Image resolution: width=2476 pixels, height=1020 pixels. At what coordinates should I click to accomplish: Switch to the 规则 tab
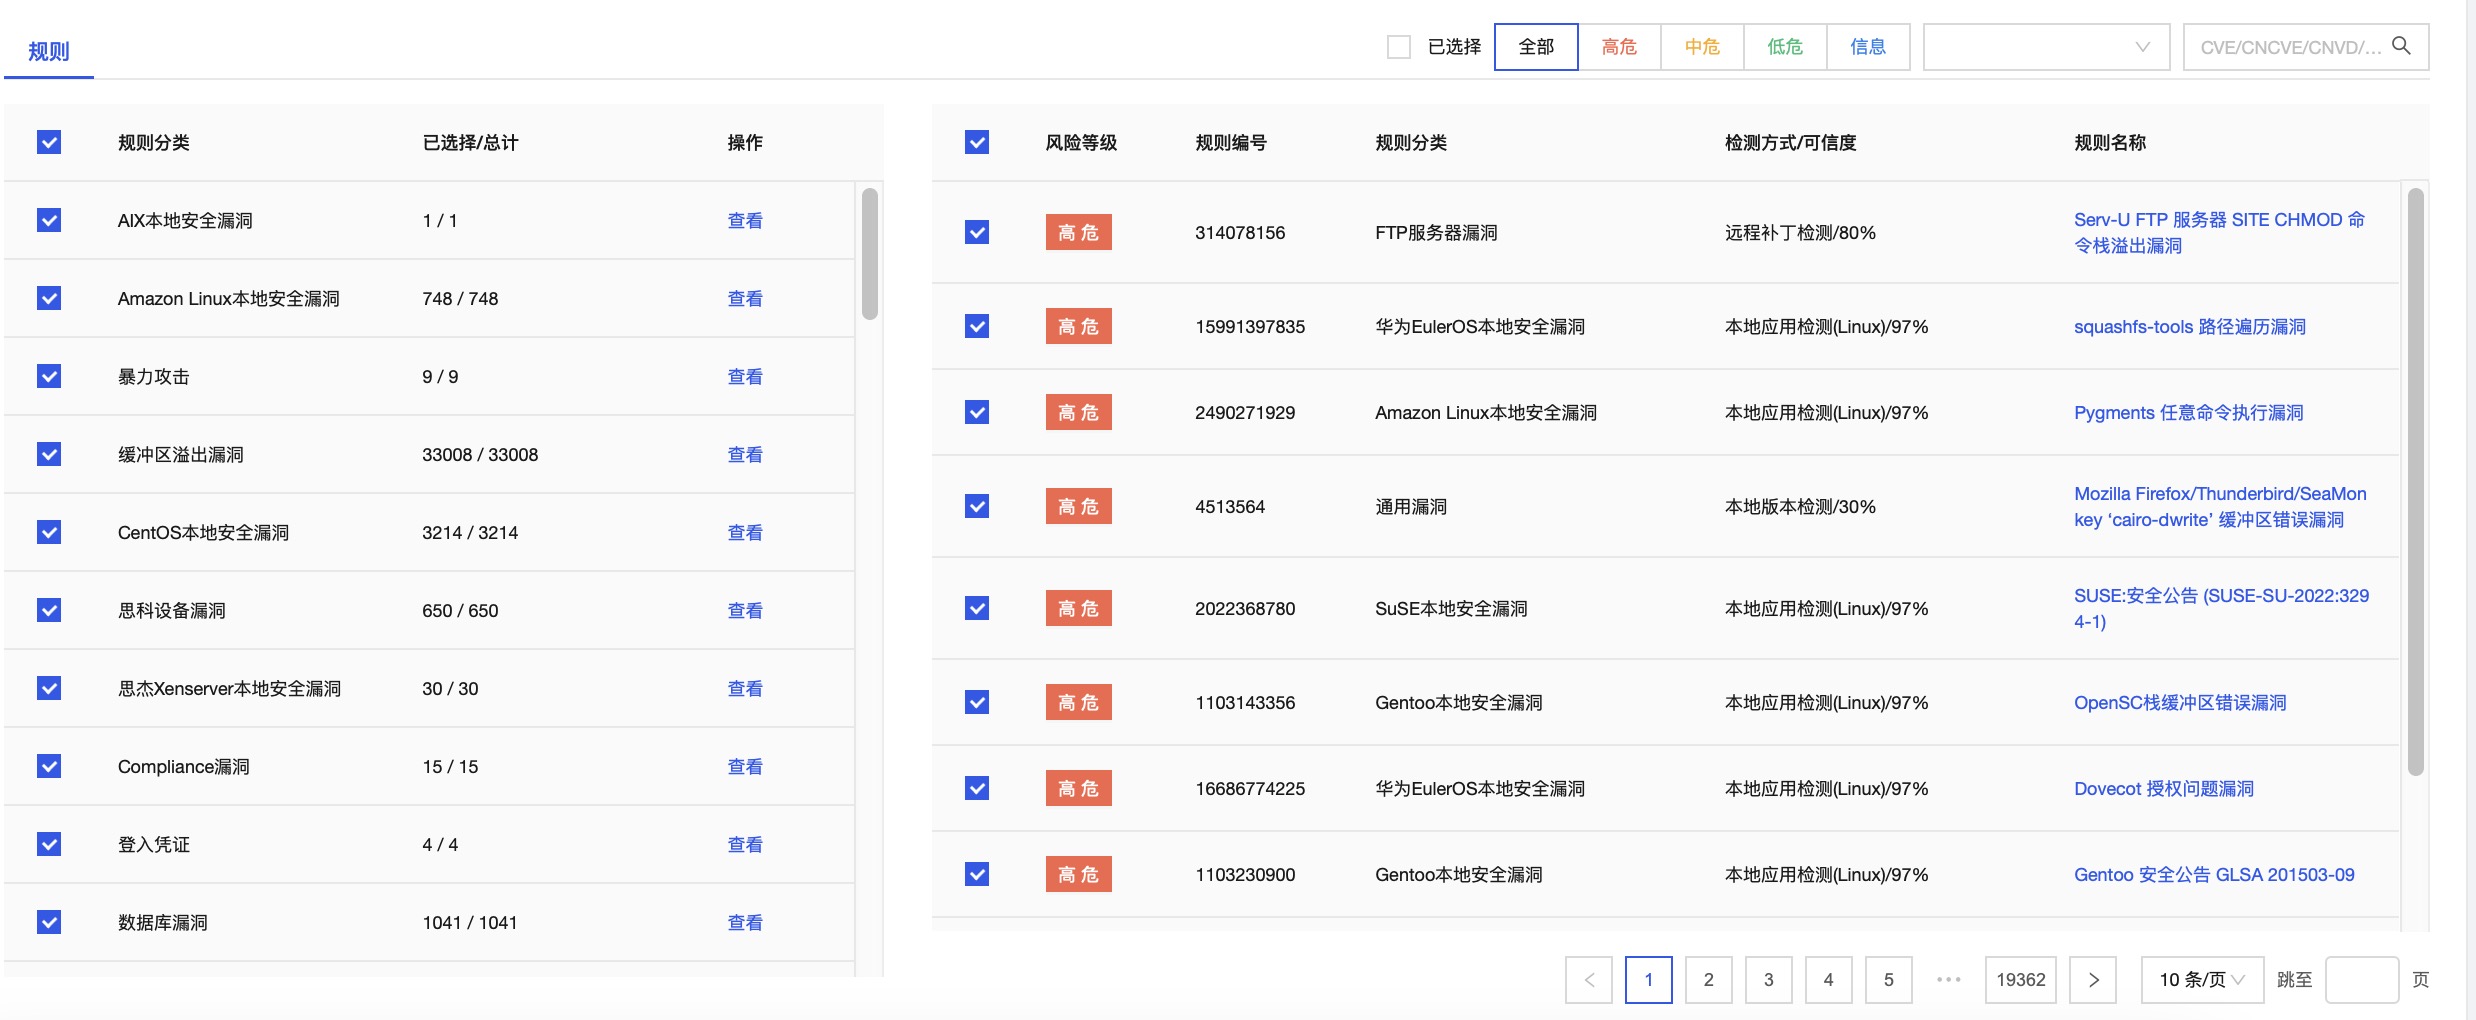tap(48, 51)
